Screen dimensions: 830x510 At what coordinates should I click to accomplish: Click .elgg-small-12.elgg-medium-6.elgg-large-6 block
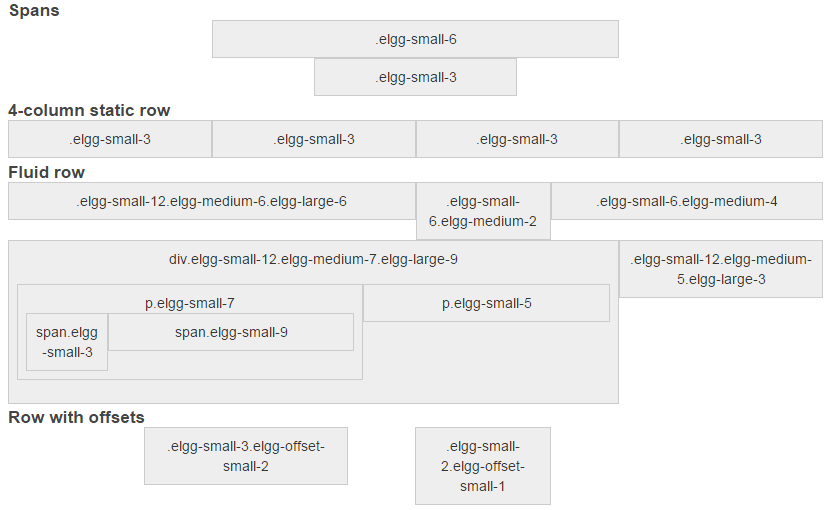[212, 201]
